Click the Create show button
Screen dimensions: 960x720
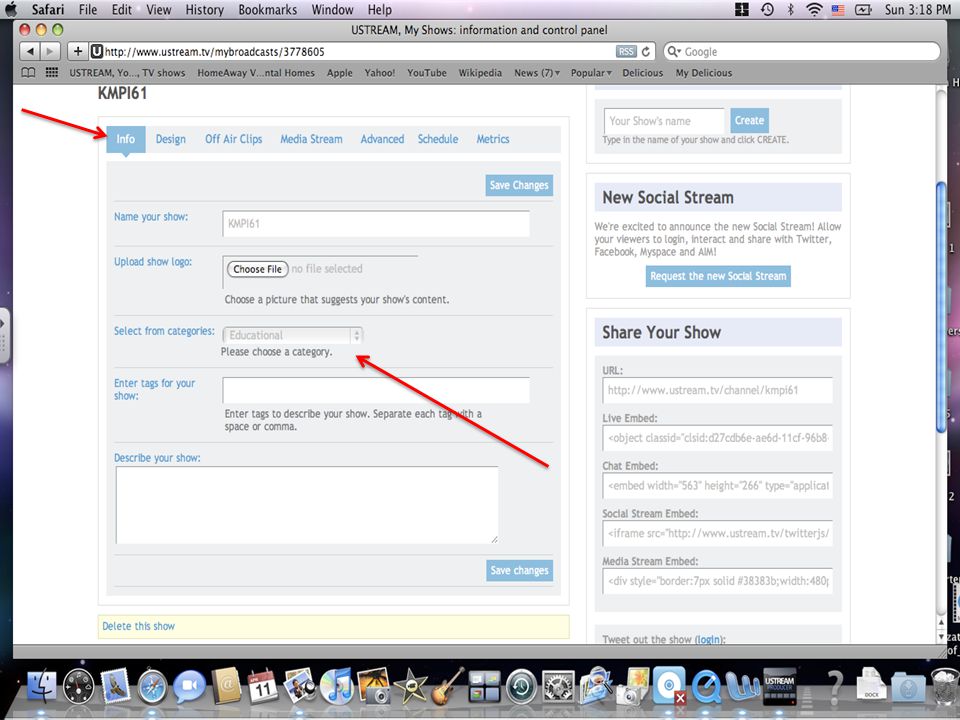click(749, 120)
